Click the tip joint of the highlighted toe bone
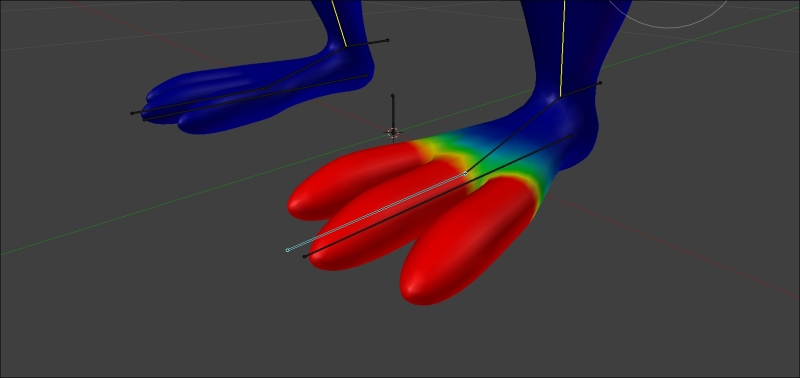This screenshot has height=378, width=800. point(287,250)
